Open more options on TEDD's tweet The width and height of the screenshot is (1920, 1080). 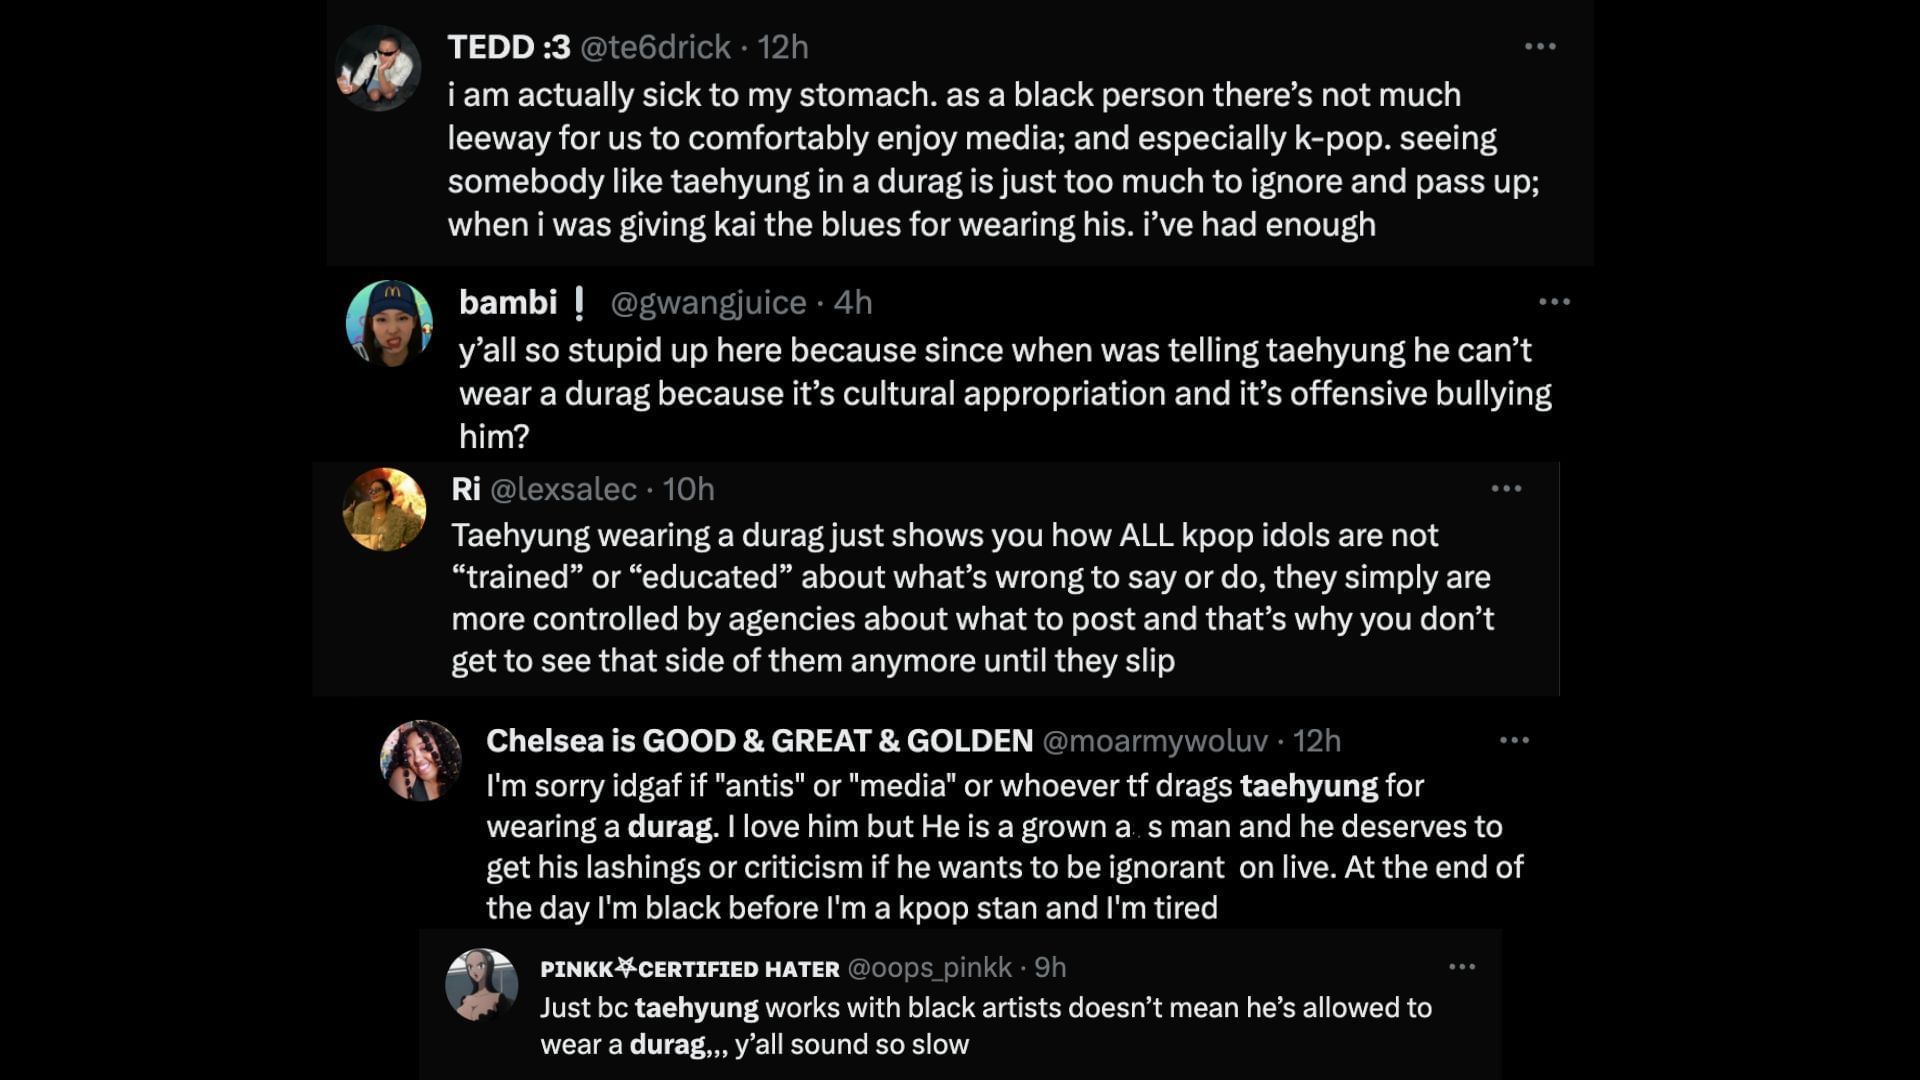[1540, 47]
